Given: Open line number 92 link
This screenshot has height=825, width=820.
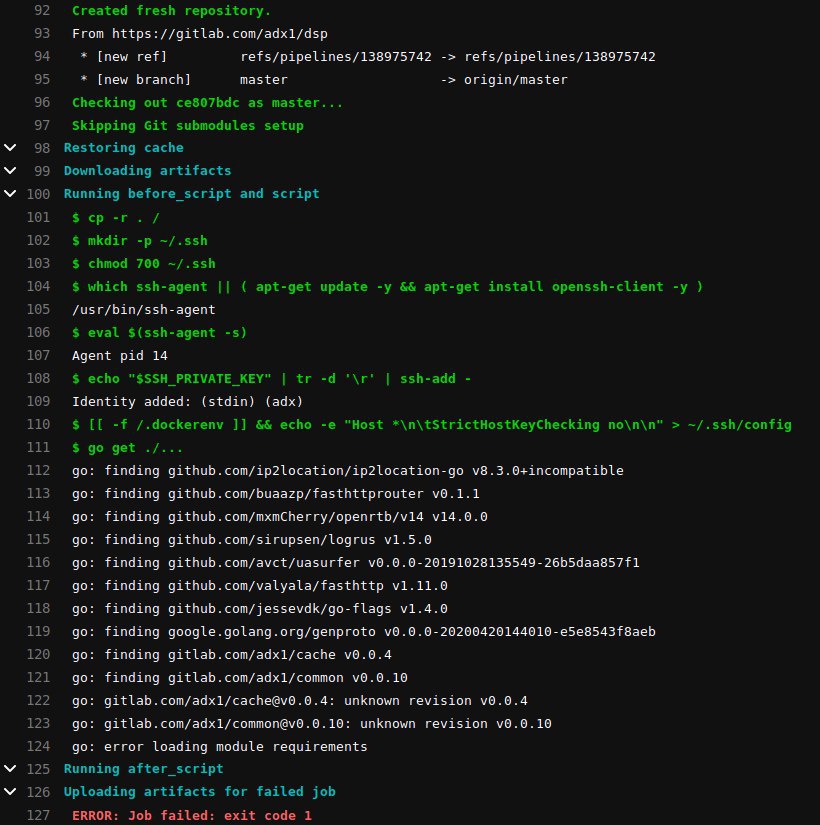Looking at the screenshot, I should click(x=42, y=11).
